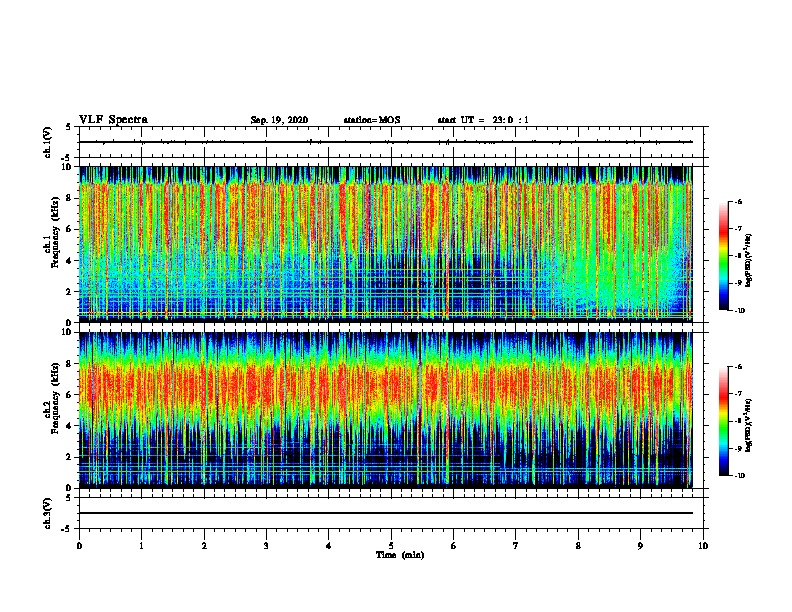Click the "-6" value on ch.2 color bar

(x=738, y=367)
